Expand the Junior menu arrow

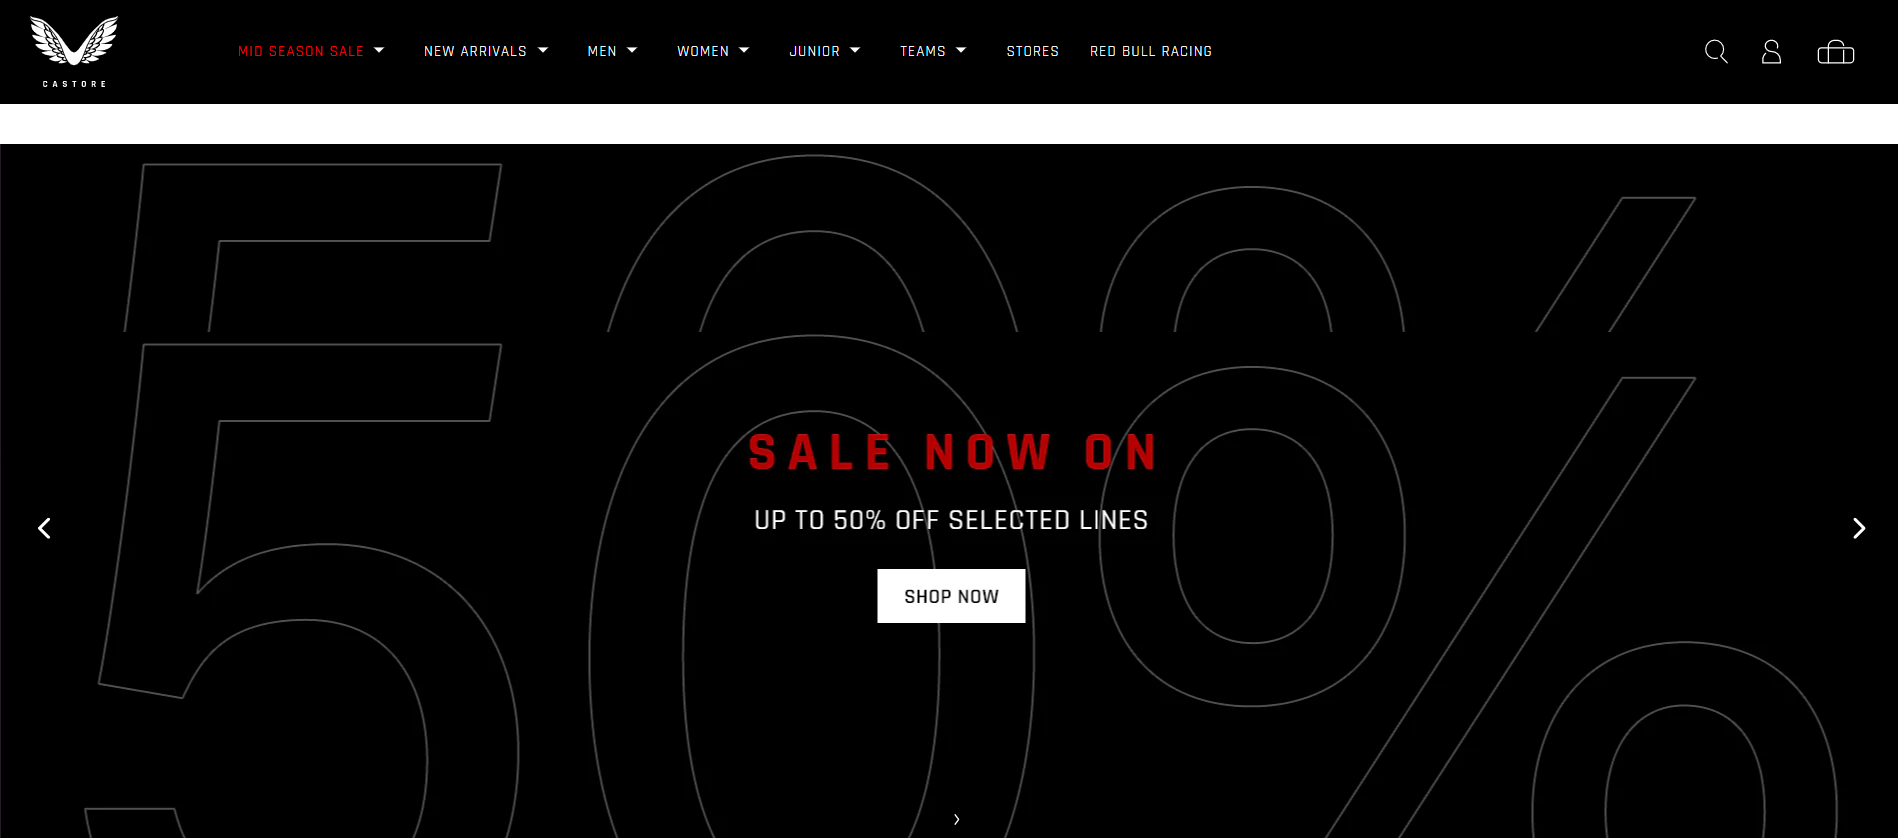[x=855, y=50]
